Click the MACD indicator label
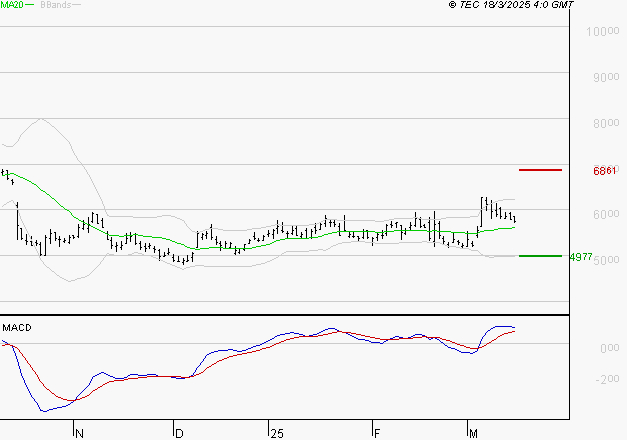627x440 pixels. click(x=17, y=328)
